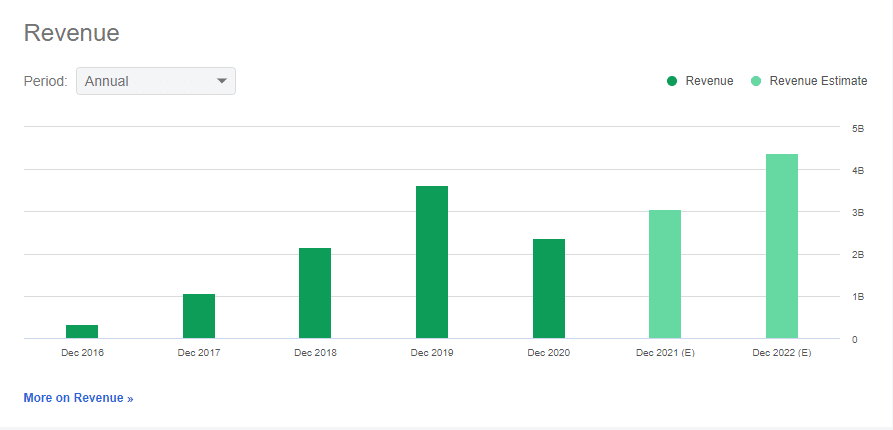Click the 1B y-axis value
The image size is (893, 430).
point(859,297)
